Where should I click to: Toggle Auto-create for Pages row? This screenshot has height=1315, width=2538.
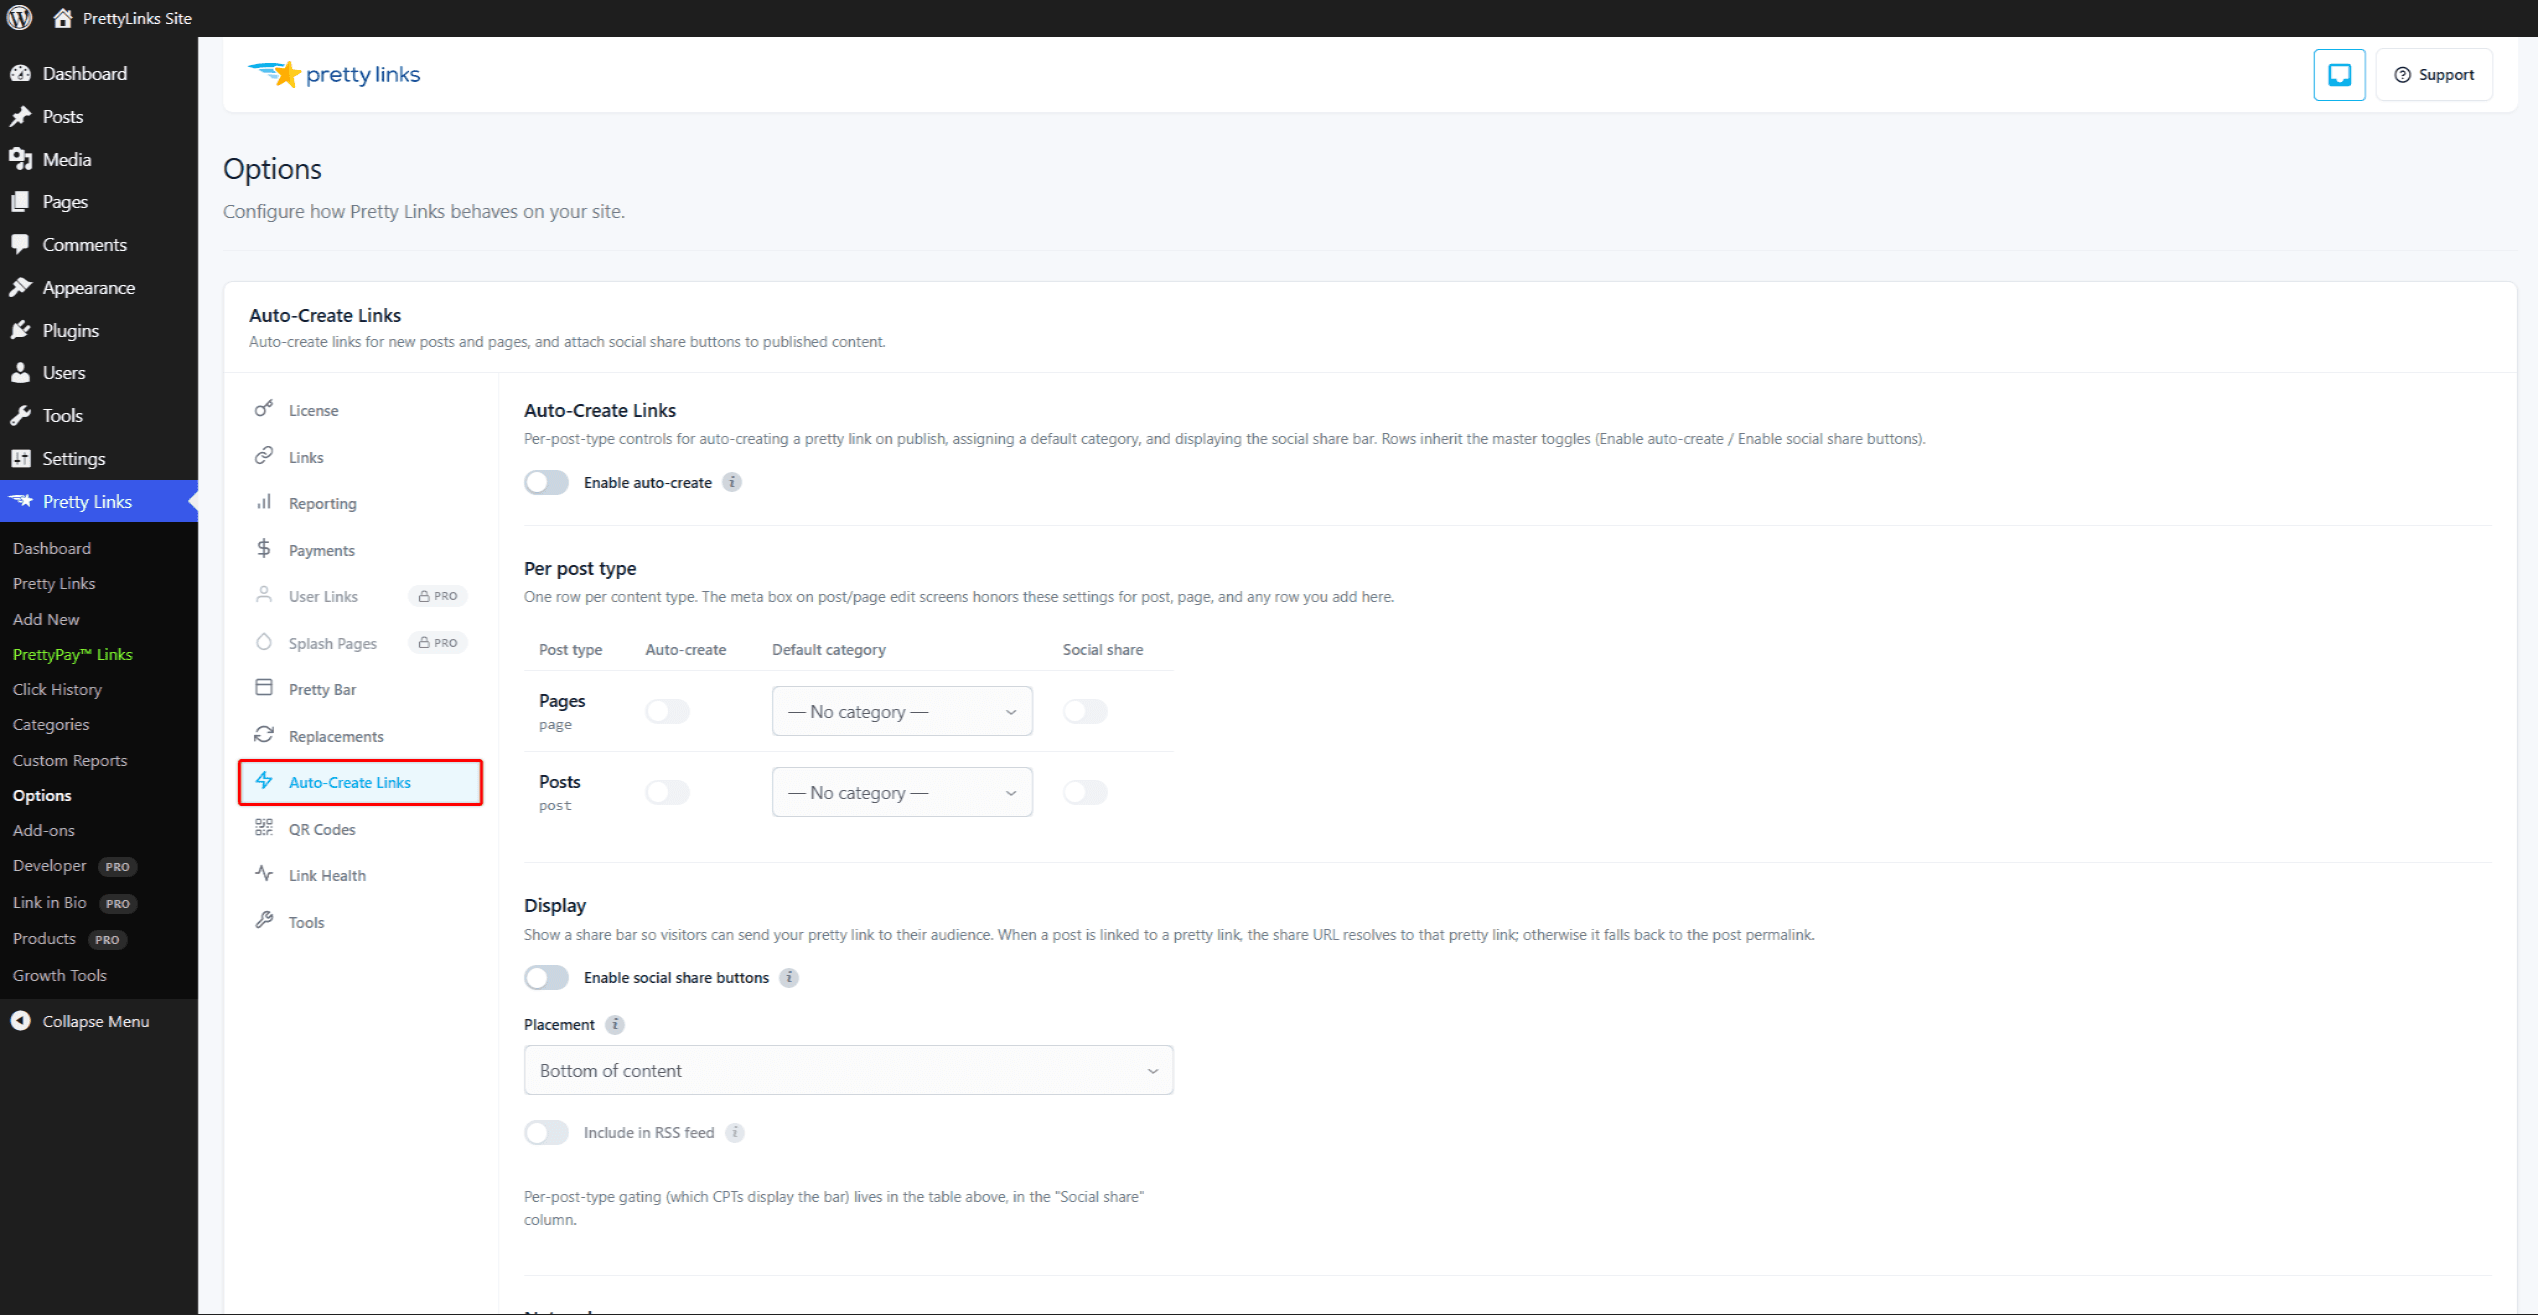[668, 711]
